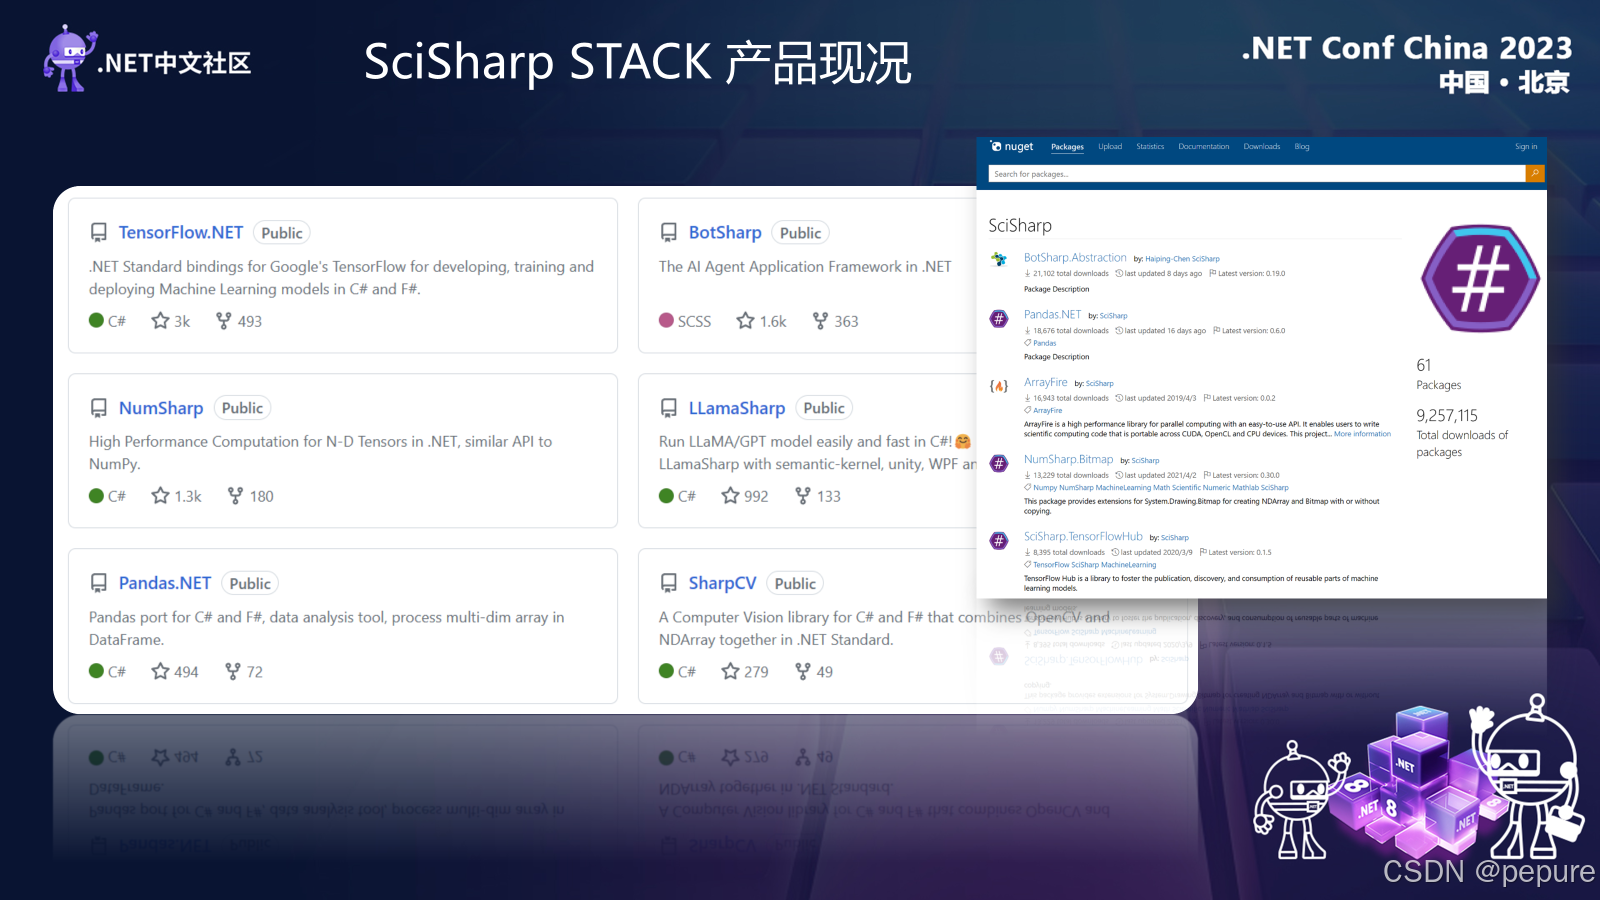Click the Pandas tag under Pandas.NET package
1600x900 pixels.
(1044, 343)
